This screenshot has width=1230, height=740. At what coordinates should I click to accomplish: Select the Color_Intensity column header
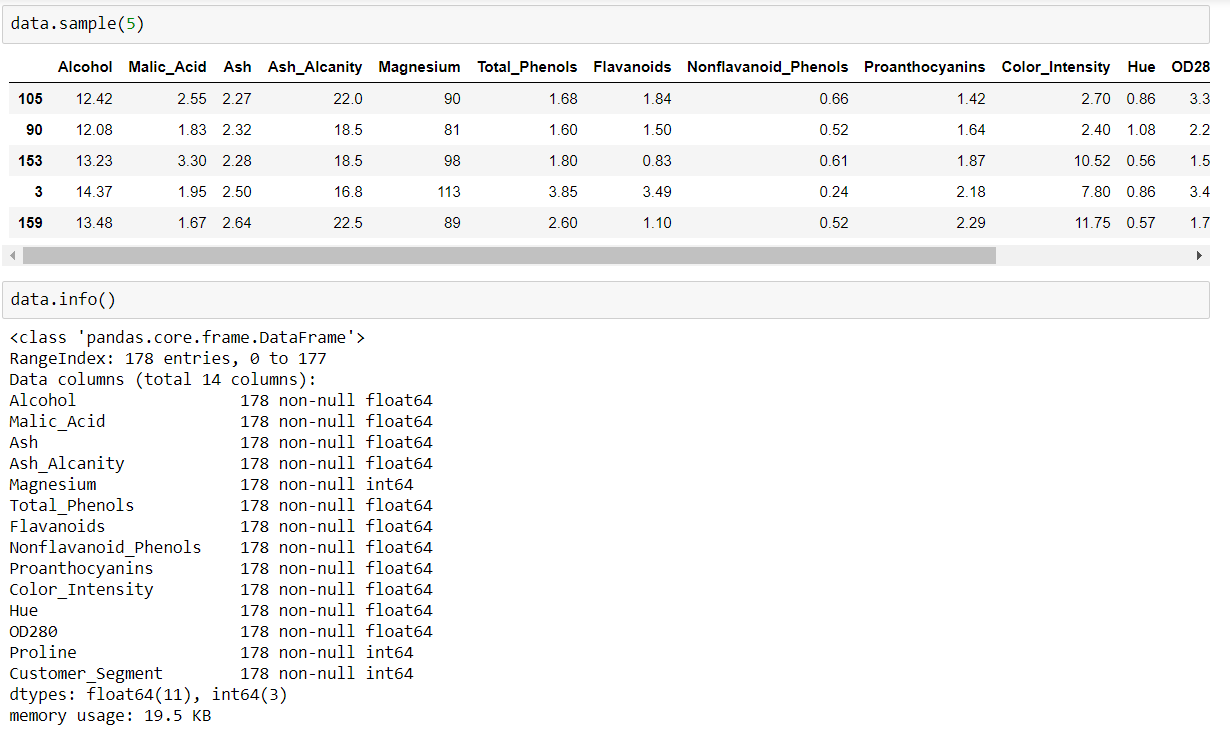1055,67
